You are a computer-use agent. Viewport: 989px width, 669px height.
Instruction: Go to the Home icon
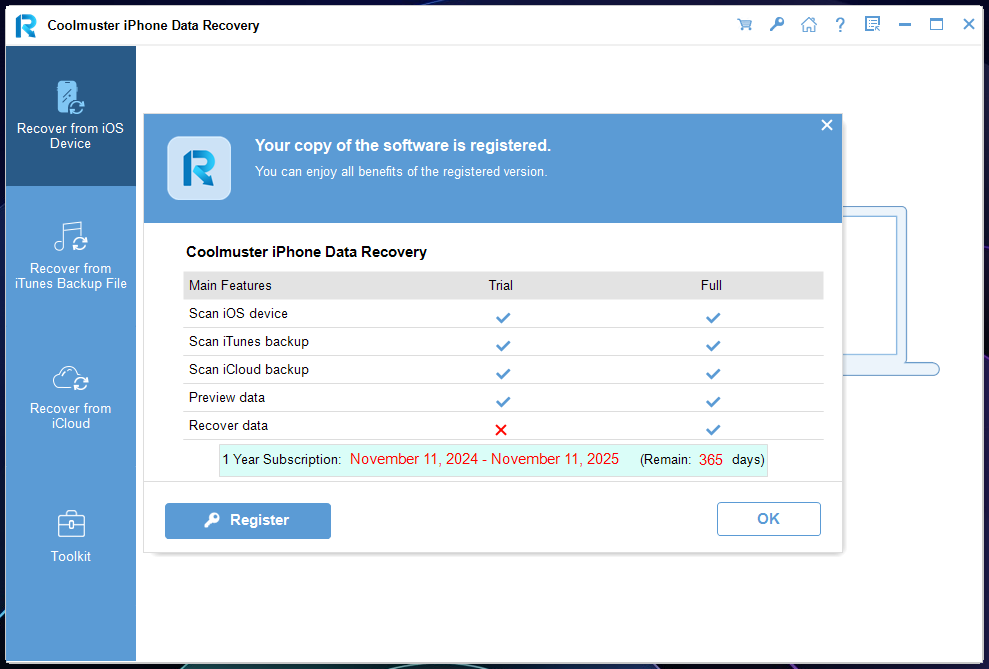(808, 25)
